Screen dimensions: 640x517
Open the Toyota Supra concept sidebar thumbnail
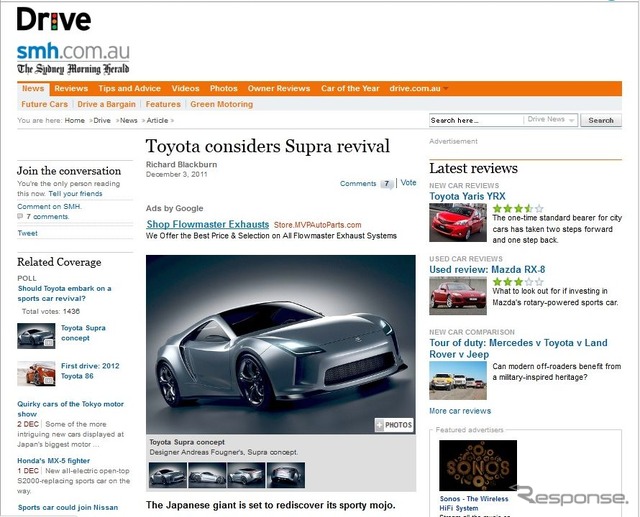tap(36, 336)
